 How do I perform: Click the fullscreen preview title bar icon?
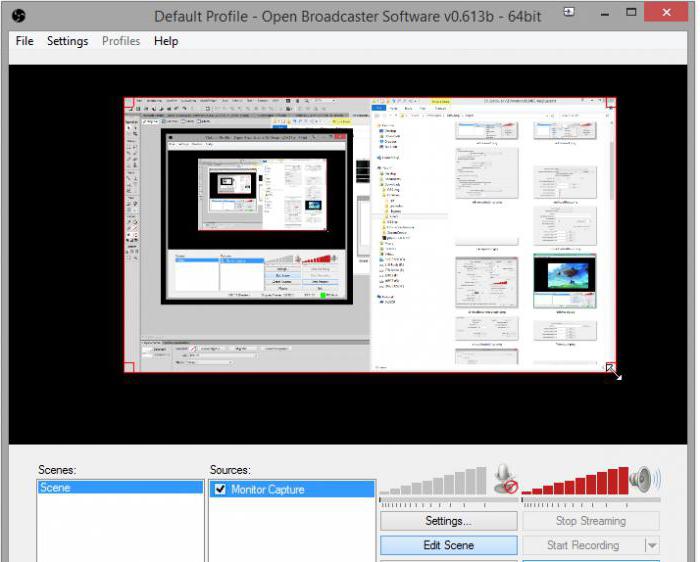(569, 12)
